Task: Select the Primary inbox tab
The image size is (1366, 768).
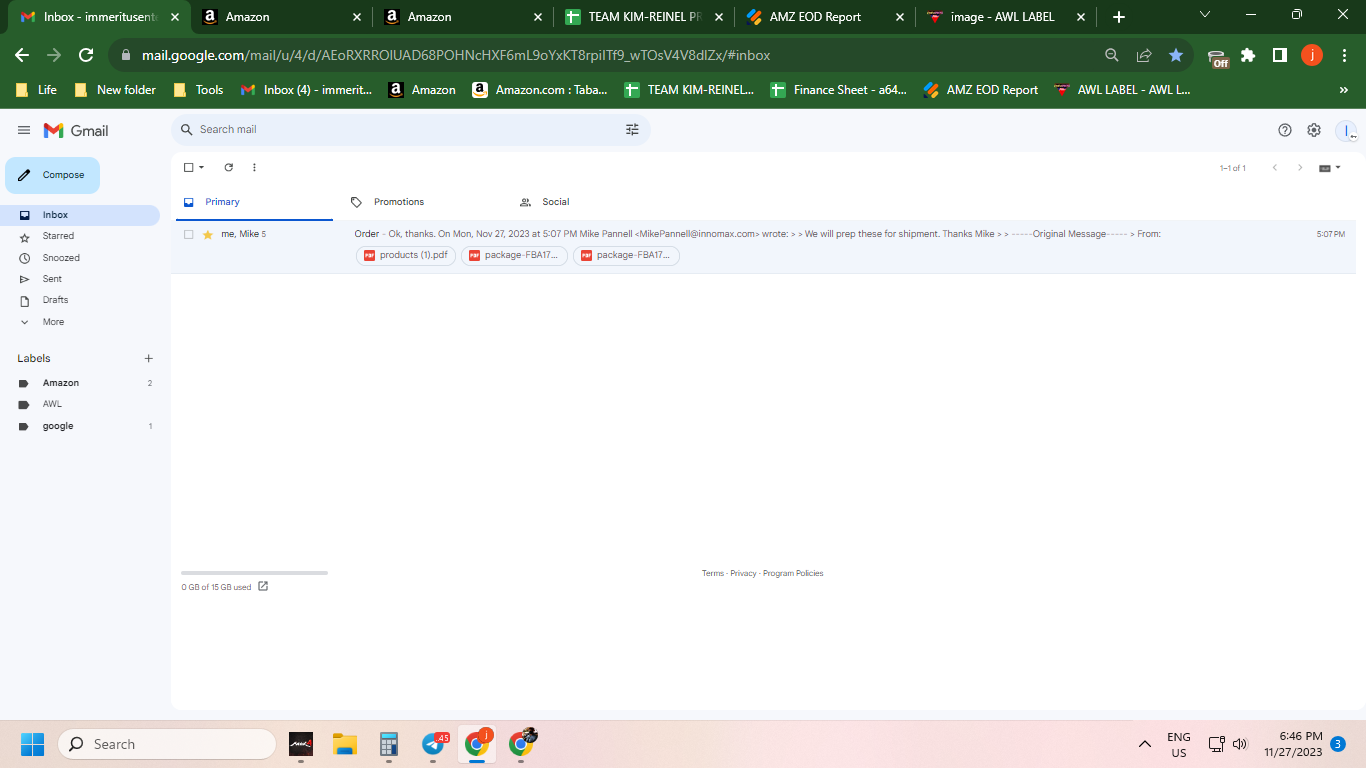Action: pos(252,202)
